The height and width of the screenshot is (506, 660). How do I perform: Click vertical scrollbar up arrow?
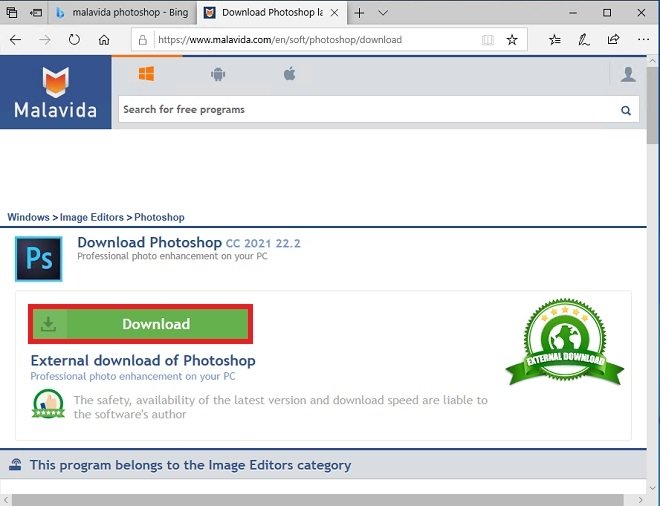click(653, 61)
